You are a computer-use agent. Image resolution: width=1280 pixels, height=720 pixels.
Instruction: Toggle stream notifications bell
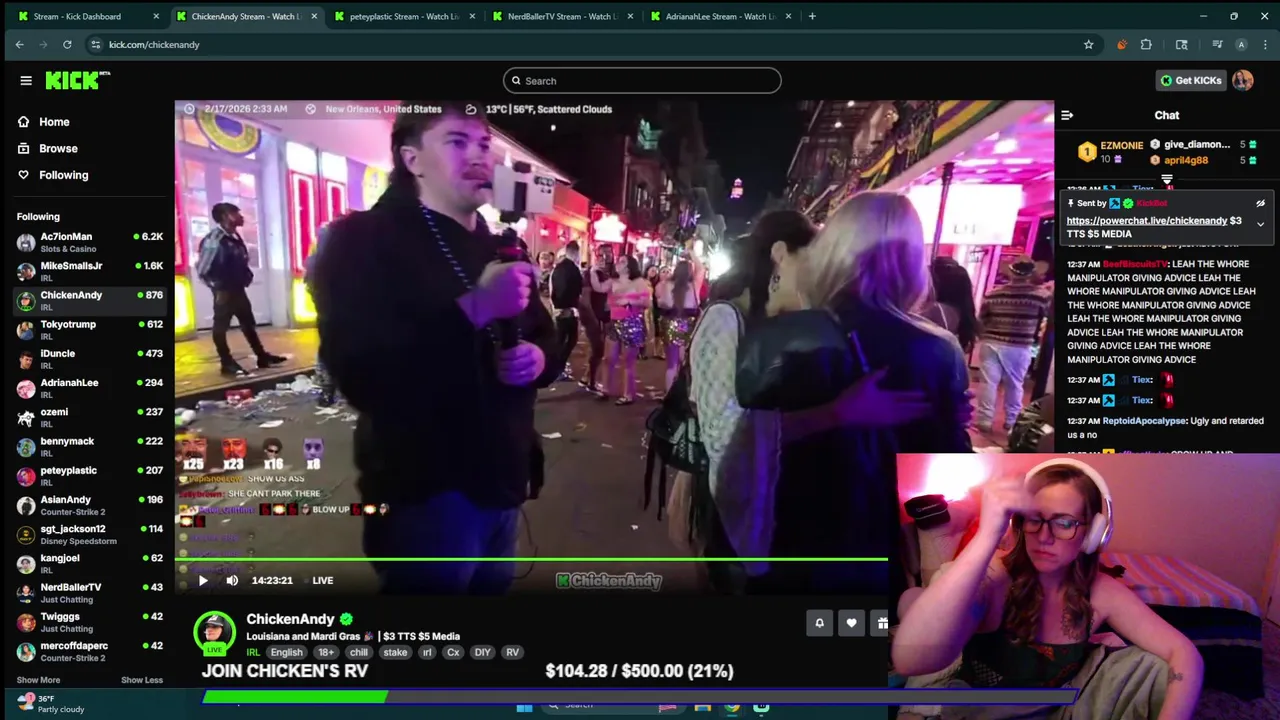pos(819,623)
